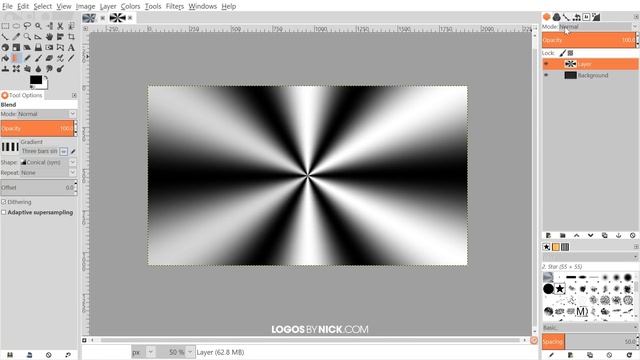
Task: Open the Tool Options panel menu
Action: (74, 95)
